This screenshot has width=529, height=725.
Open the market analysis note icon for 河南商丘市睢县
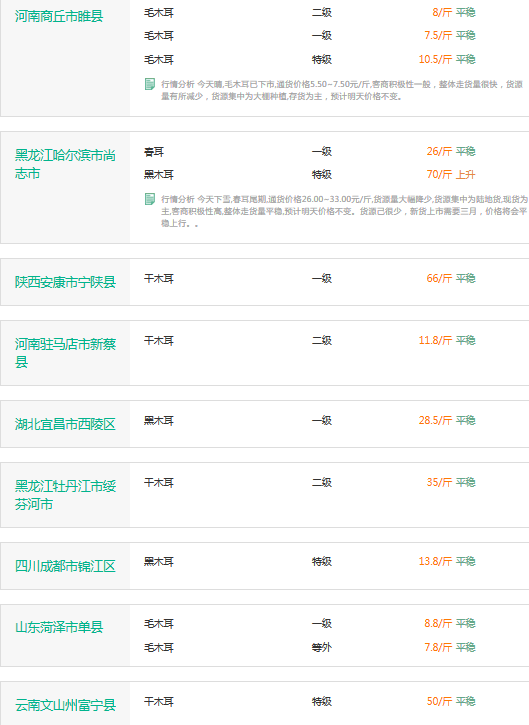[x=150, y=84]
